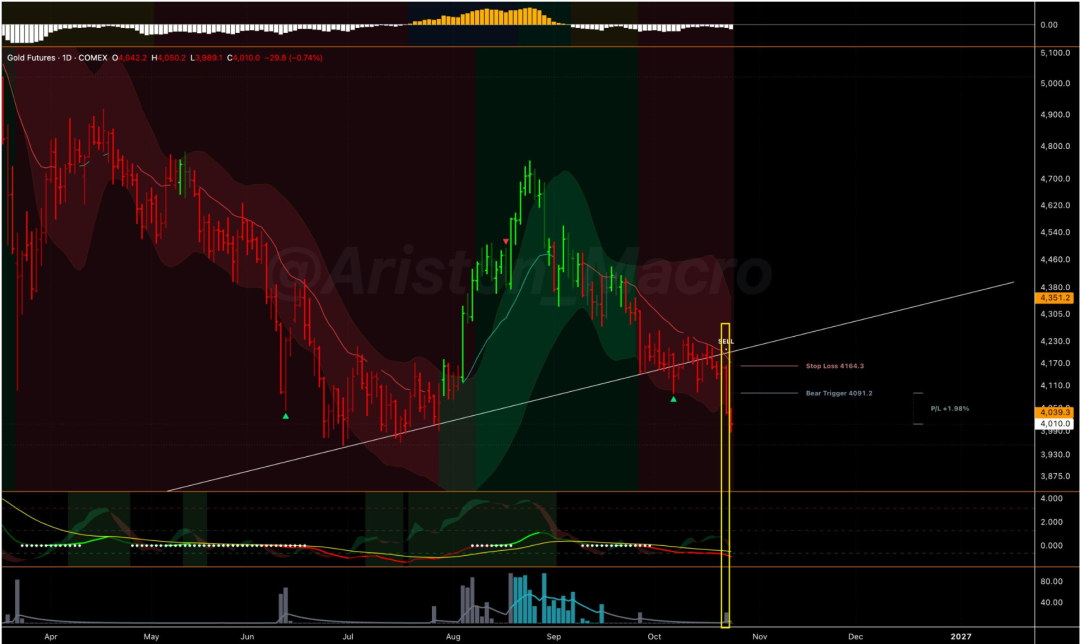Click the 4,620.0 price axis label
This screenshot has height=644, width=1080.
click(1055, 205)
